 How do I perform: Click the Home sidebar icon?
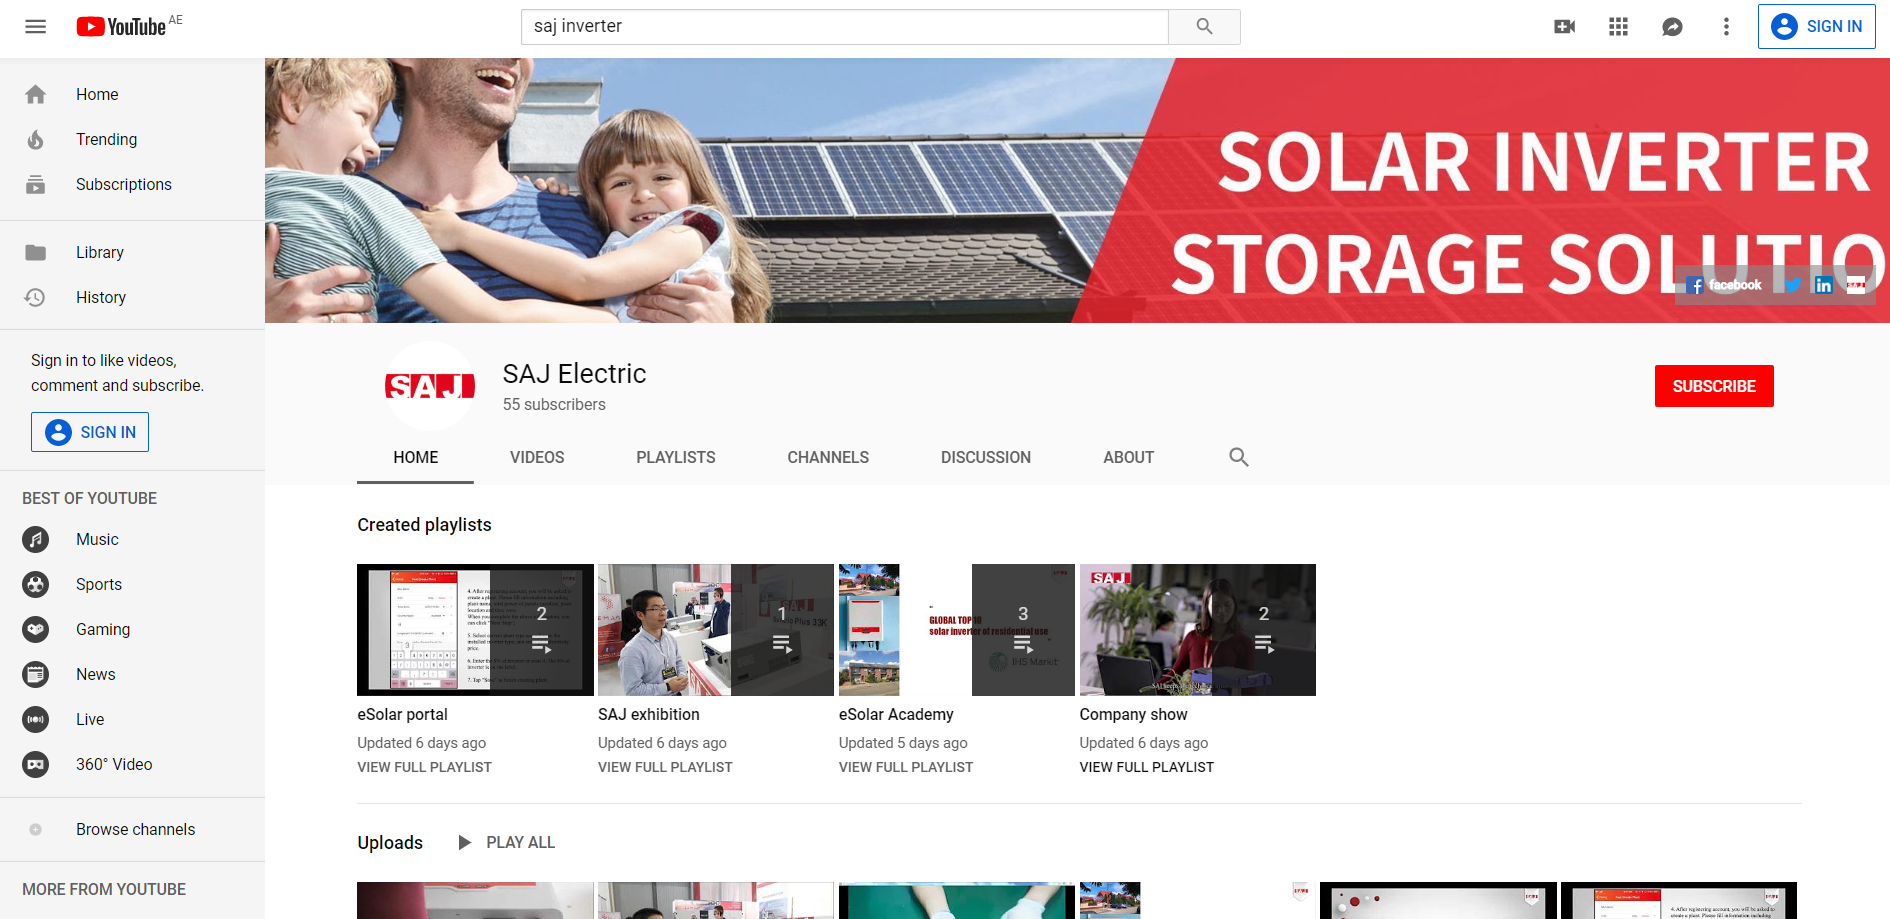pos(36,94)
